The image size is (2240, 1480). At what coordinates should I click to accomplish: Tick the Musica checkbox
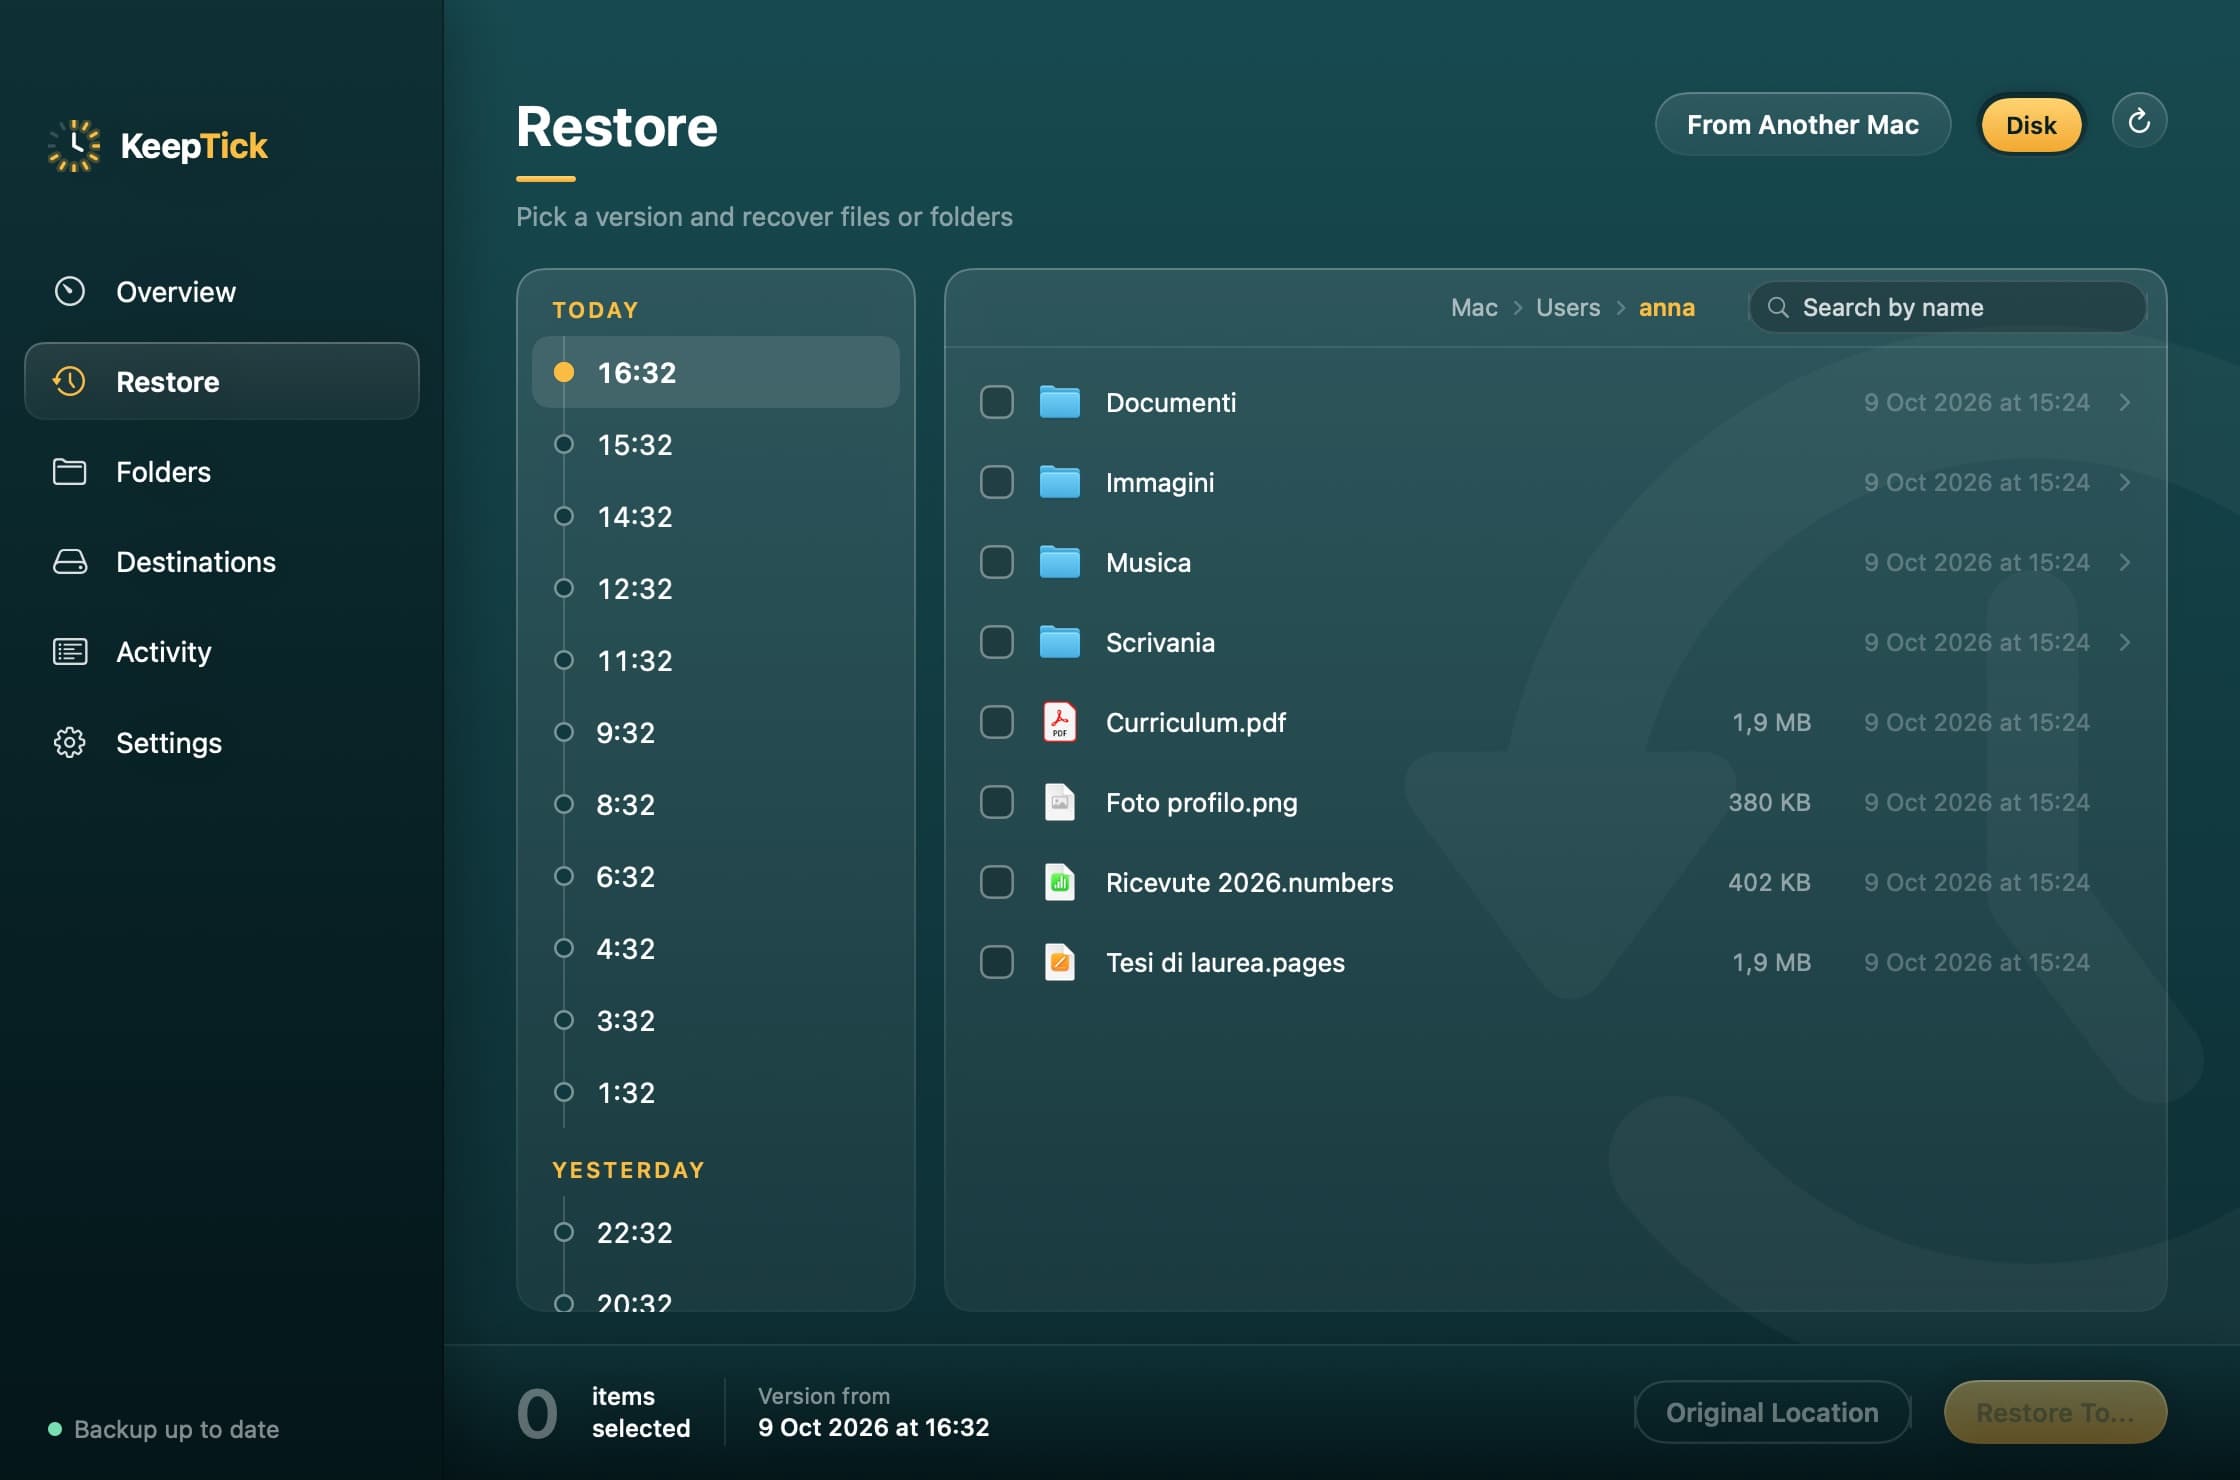click(x=996, y=561)
